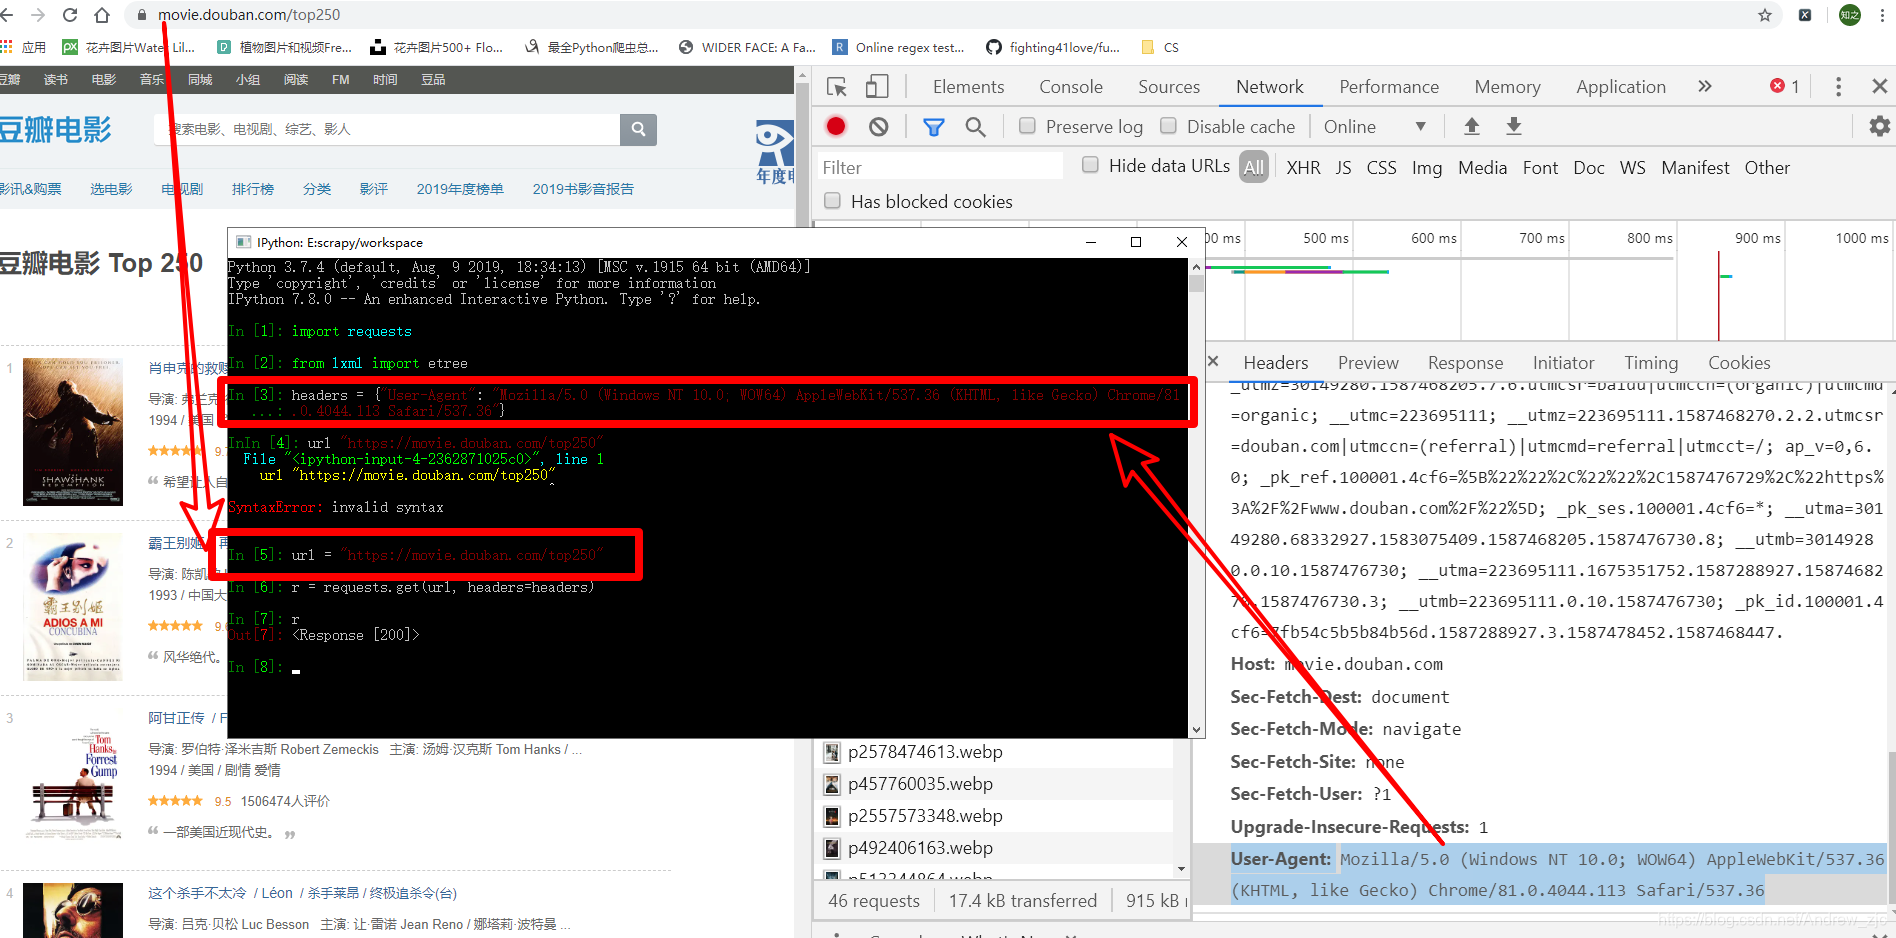
Task: Open 阿甘正传 movie title link
Action: tap(176, 718)
